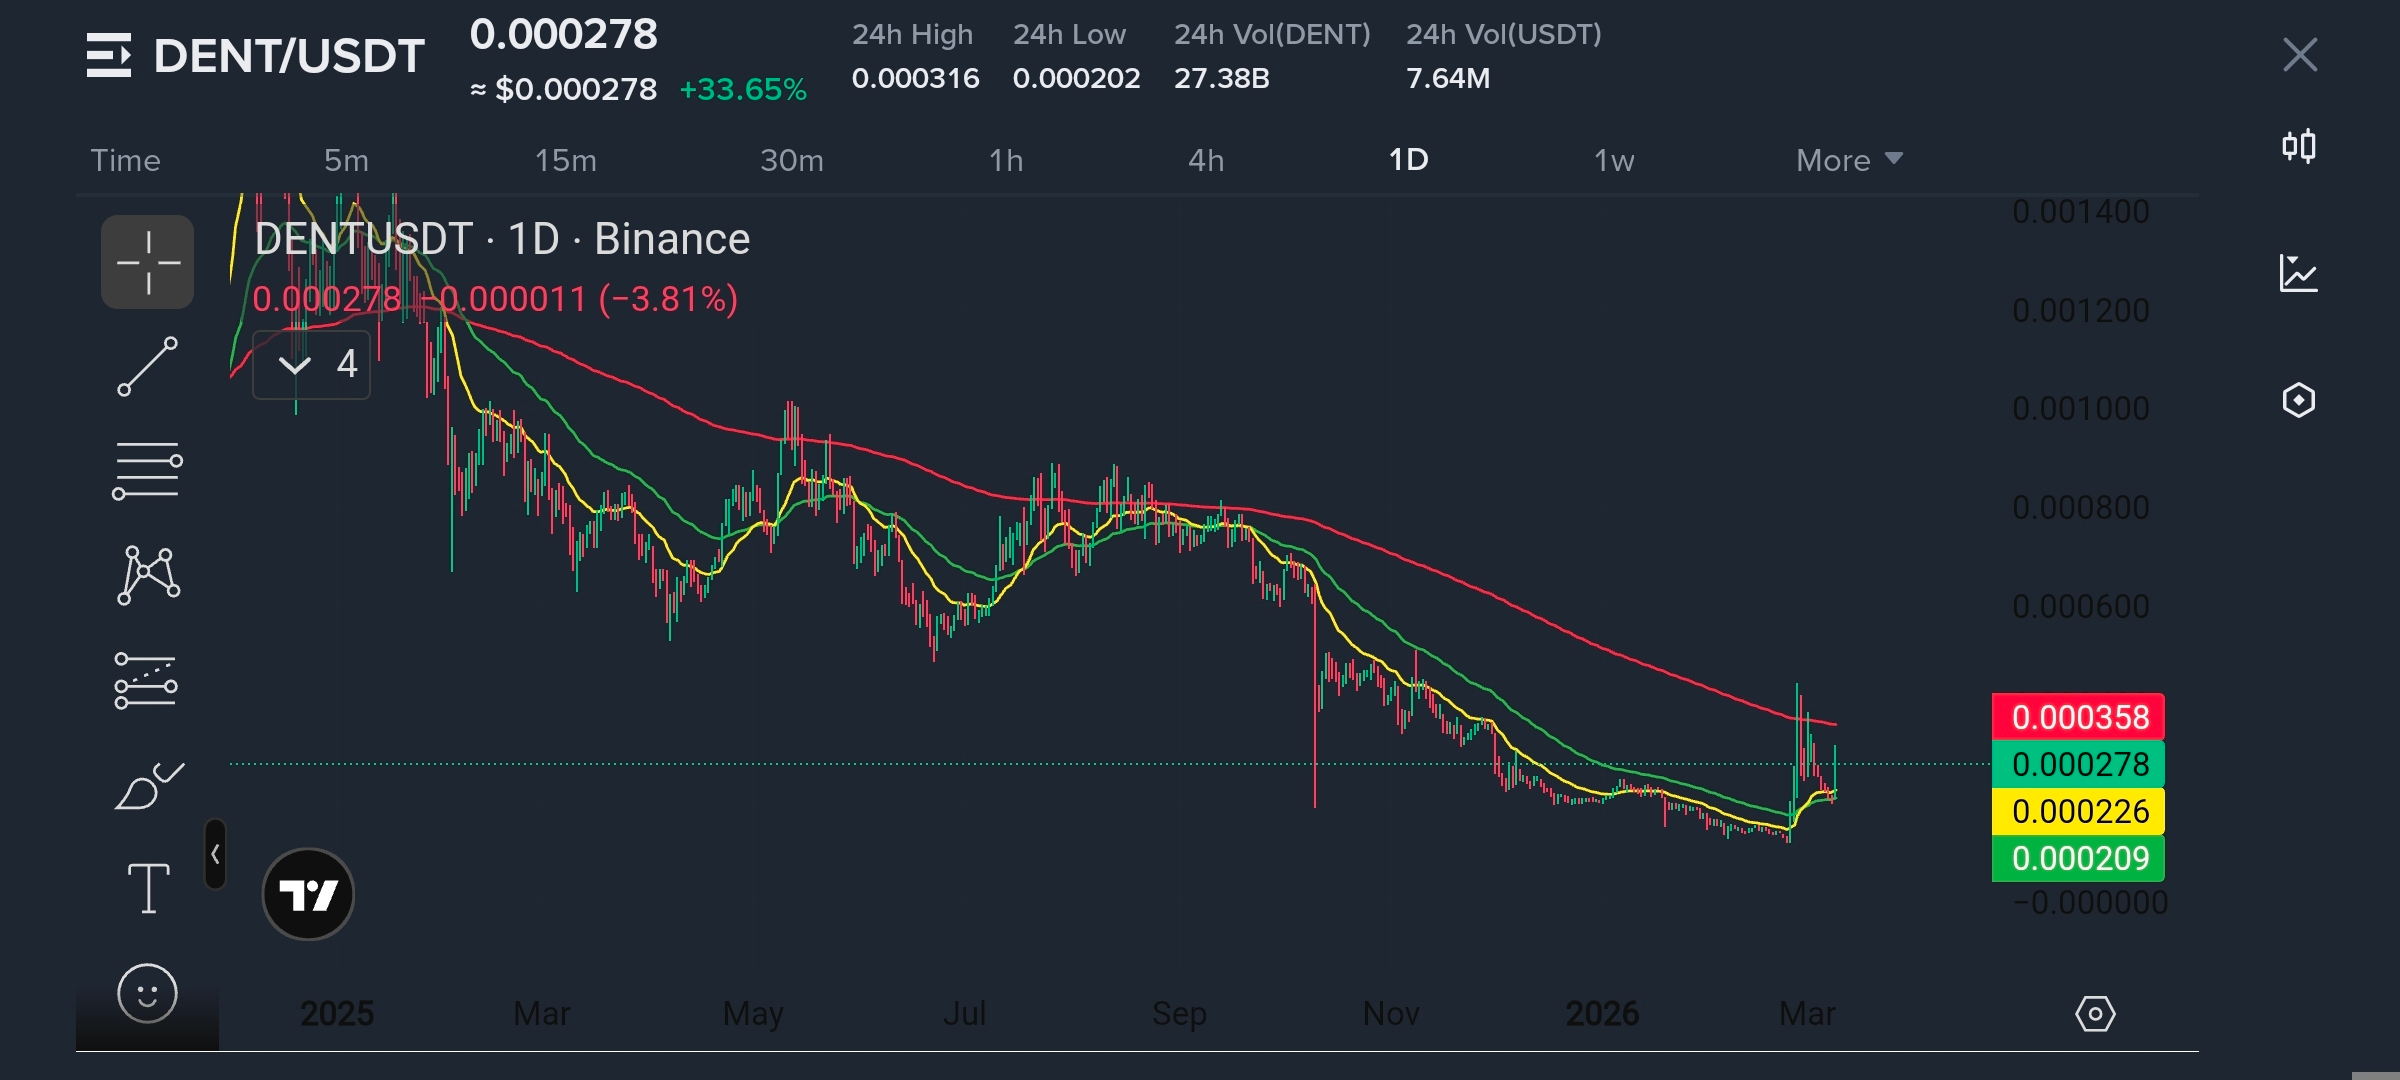Viewport: 2400px width, 1080px height.
Task: Select the brush drawing tool
Action: pyautogui.click(x=148, y=786)
